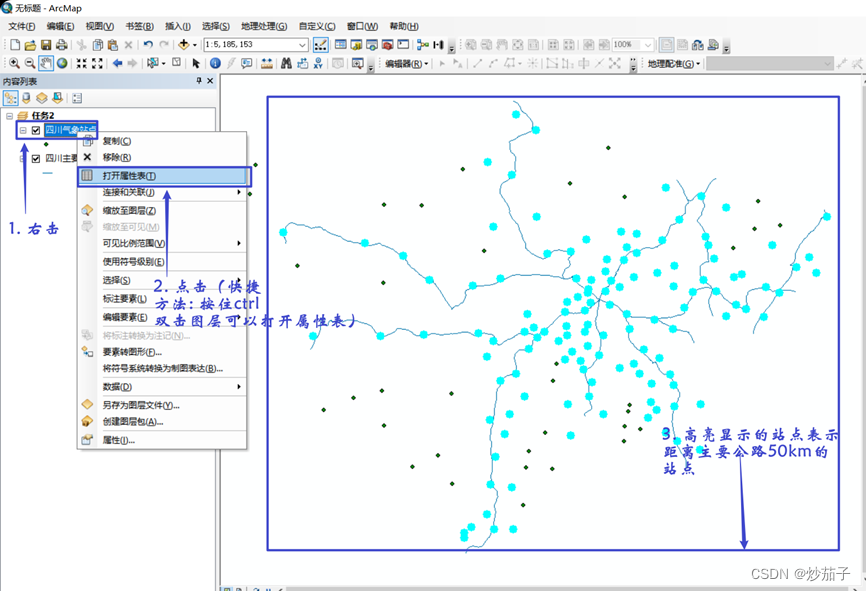The image size is (866, 591).
Task: Choose 复制(C) in the context menu
Action: 162,141
